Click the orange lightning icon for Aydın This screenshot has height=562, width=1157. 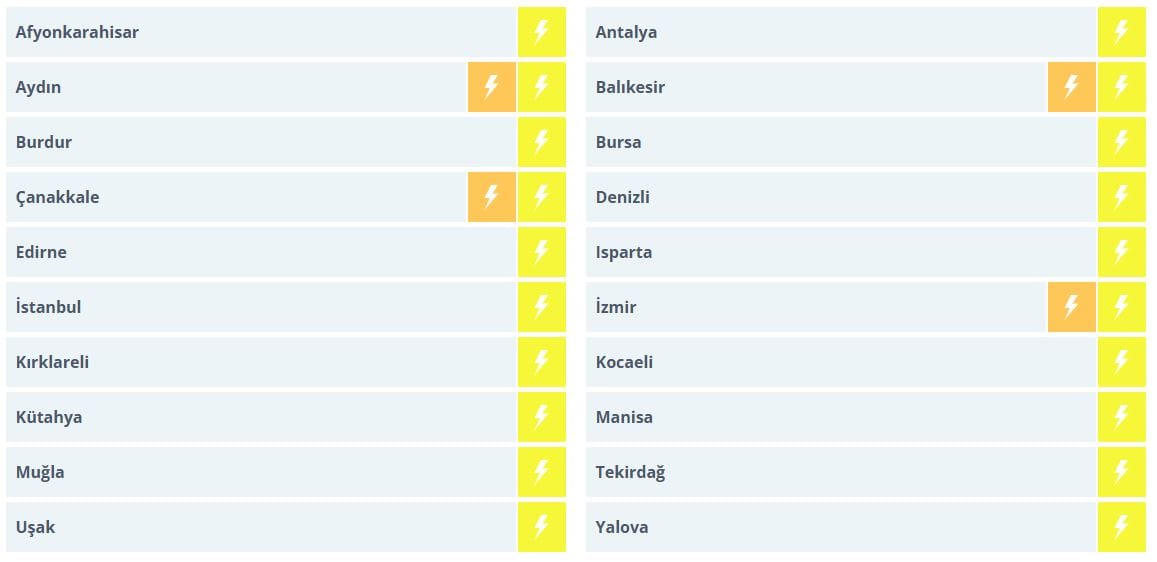[x=491, y=87]
